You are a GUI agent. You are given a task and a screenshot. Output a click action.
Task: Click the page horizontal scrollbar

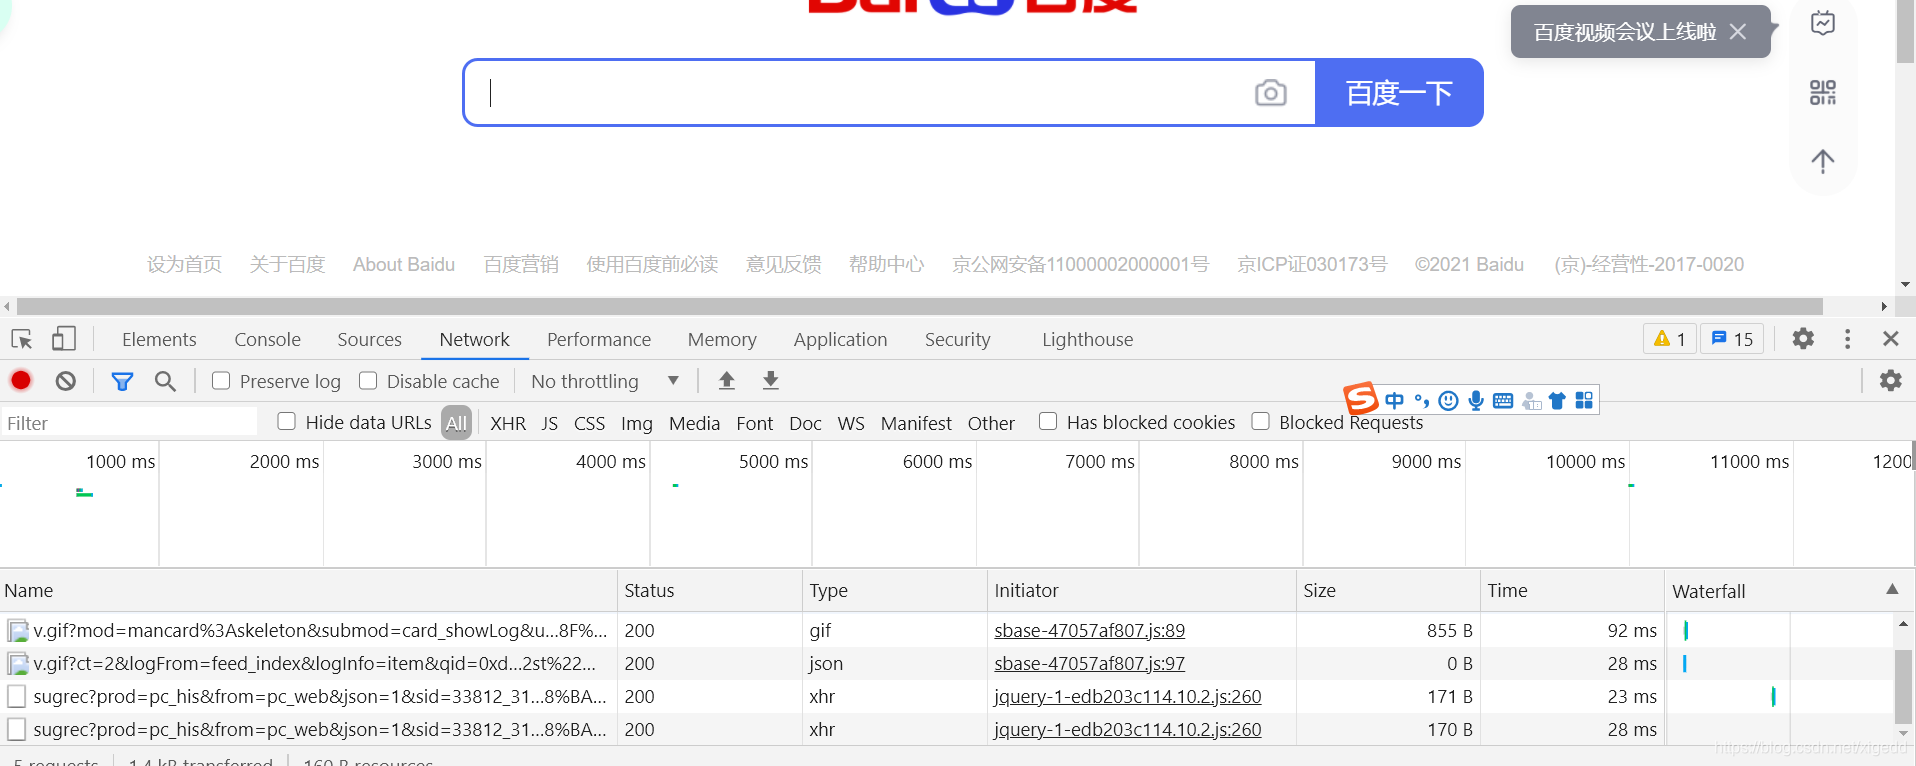point(920,306)
